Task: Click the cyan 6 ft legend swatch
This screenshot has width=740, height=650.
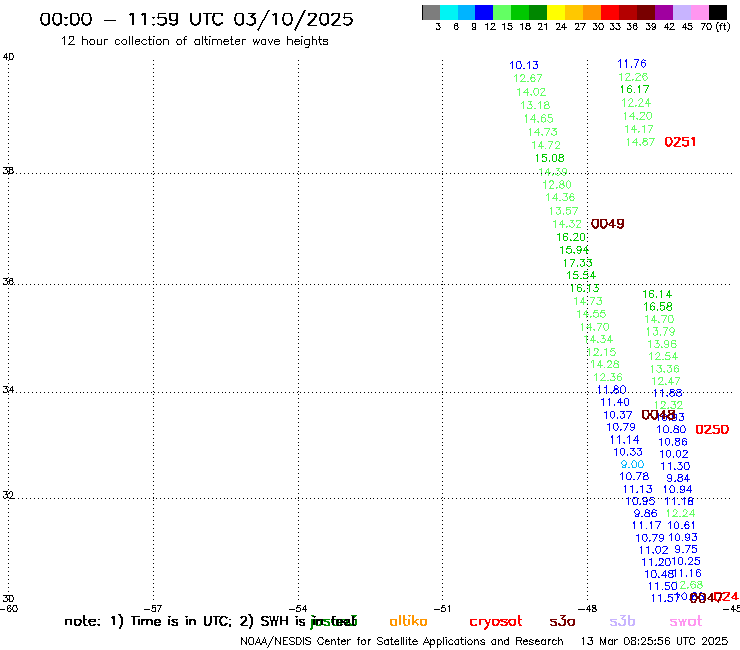Action: 449,12
